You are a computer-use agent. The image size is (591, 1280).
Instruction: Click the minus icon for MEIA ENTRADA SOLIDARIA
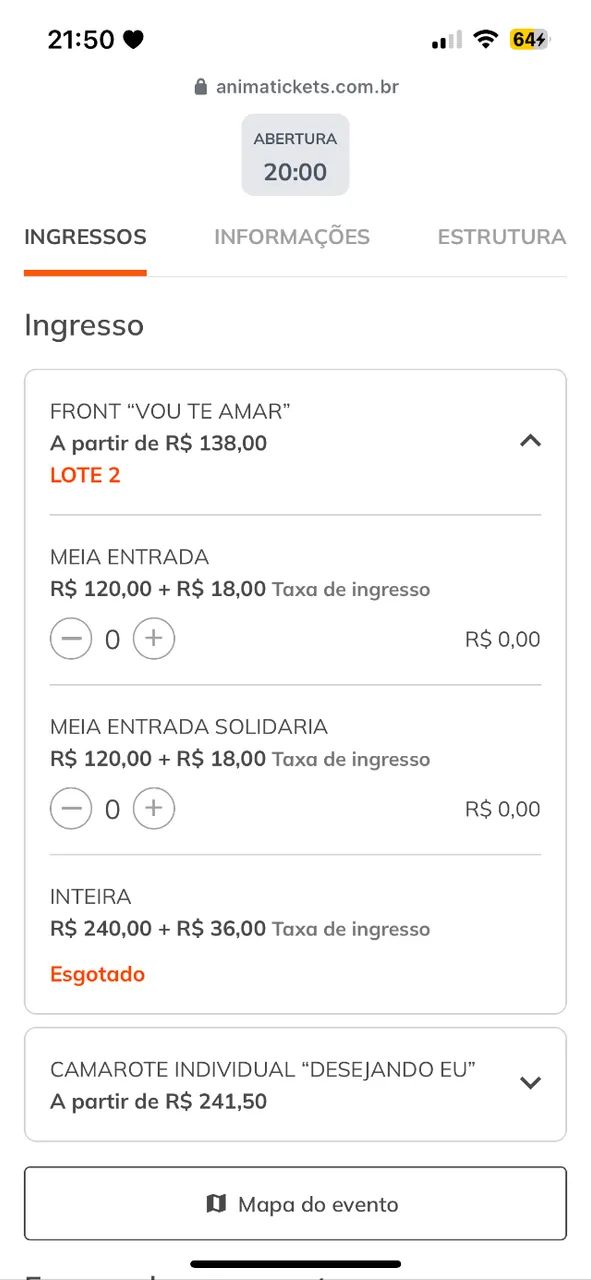coord(71,808)
